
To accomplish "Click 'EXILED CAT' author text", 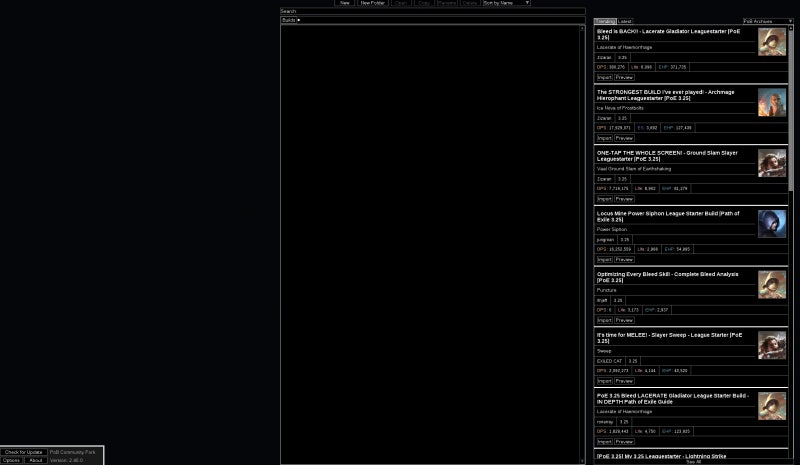I will pos(609,361).
